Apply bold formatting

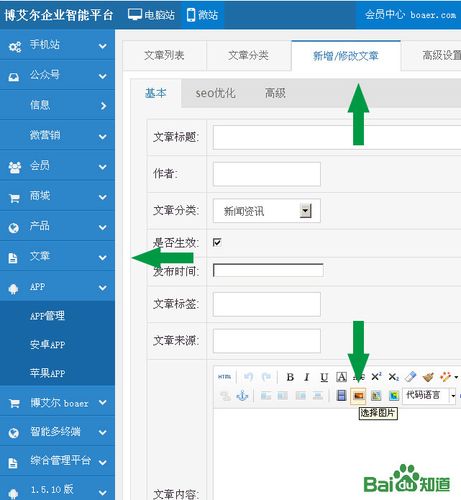(290, 377)
